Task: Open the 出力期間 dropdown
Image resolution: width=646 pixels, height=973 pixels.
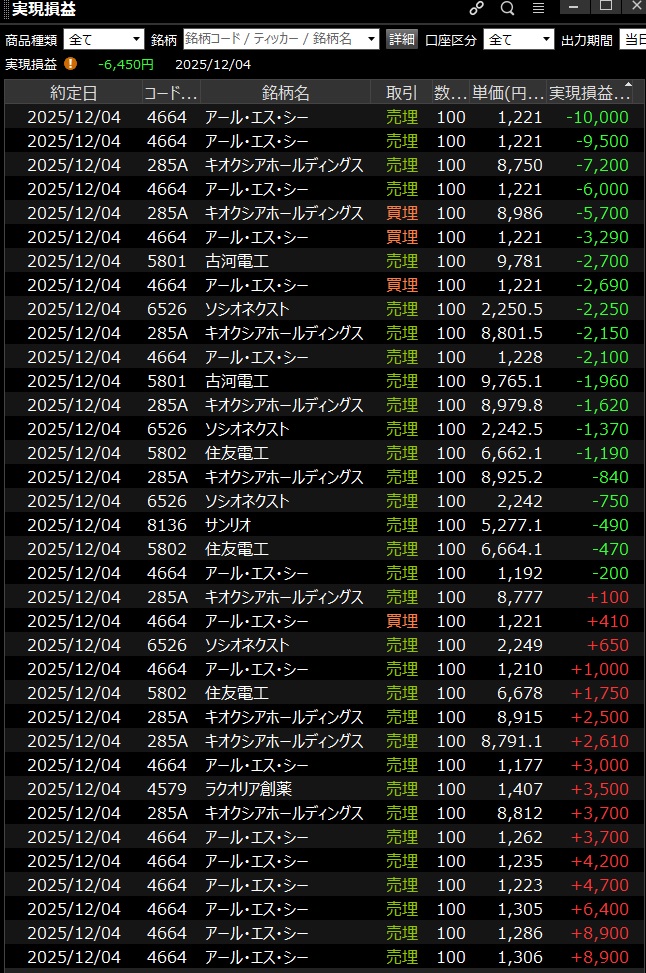Action: (632, 40)
